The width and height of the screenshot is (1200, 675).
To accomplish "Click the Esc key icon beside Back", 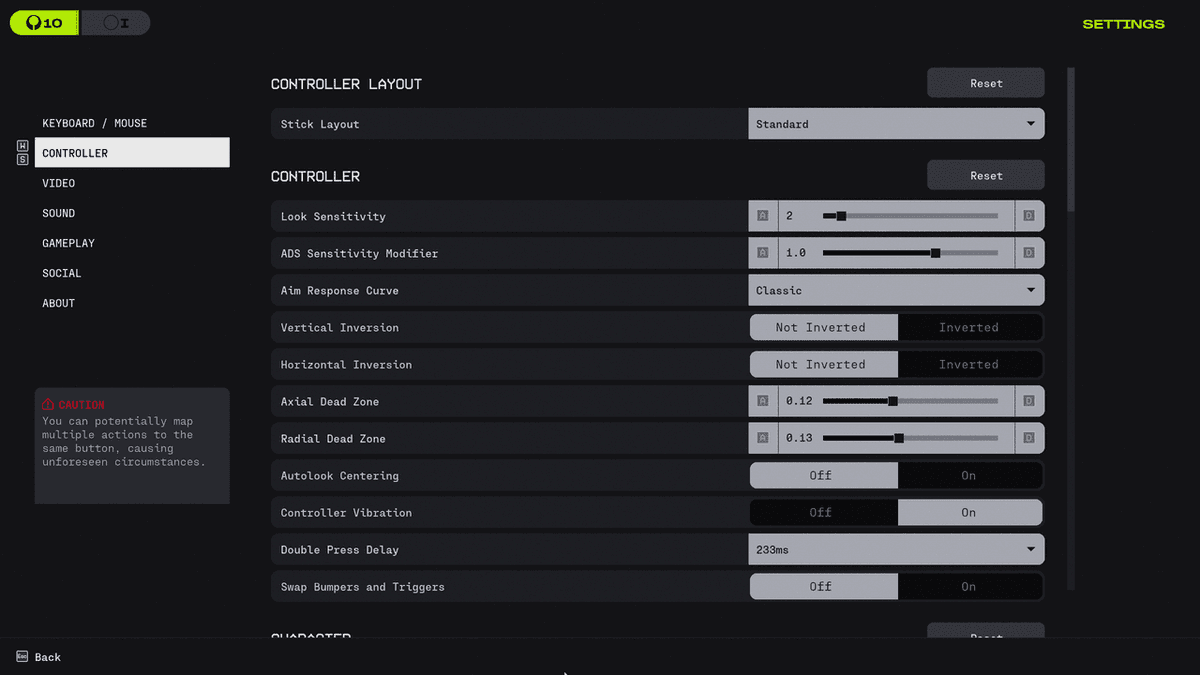I will 21,657.
